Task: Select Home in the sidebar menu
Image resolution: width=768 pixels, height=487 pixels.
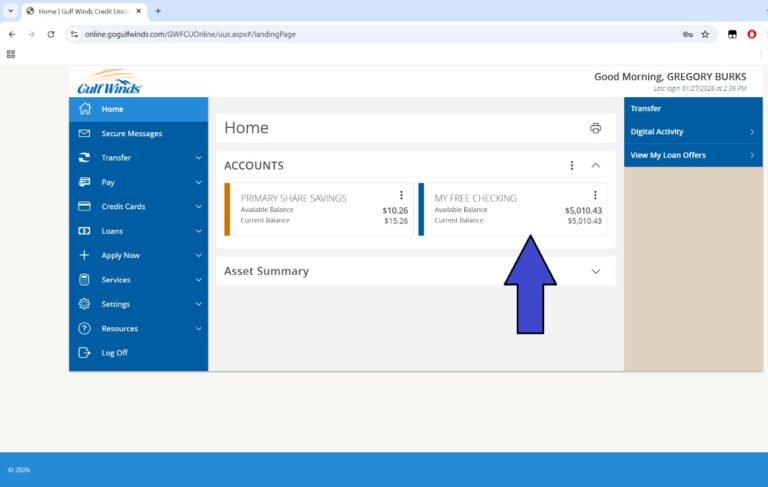Action: [x=112, y=109]
